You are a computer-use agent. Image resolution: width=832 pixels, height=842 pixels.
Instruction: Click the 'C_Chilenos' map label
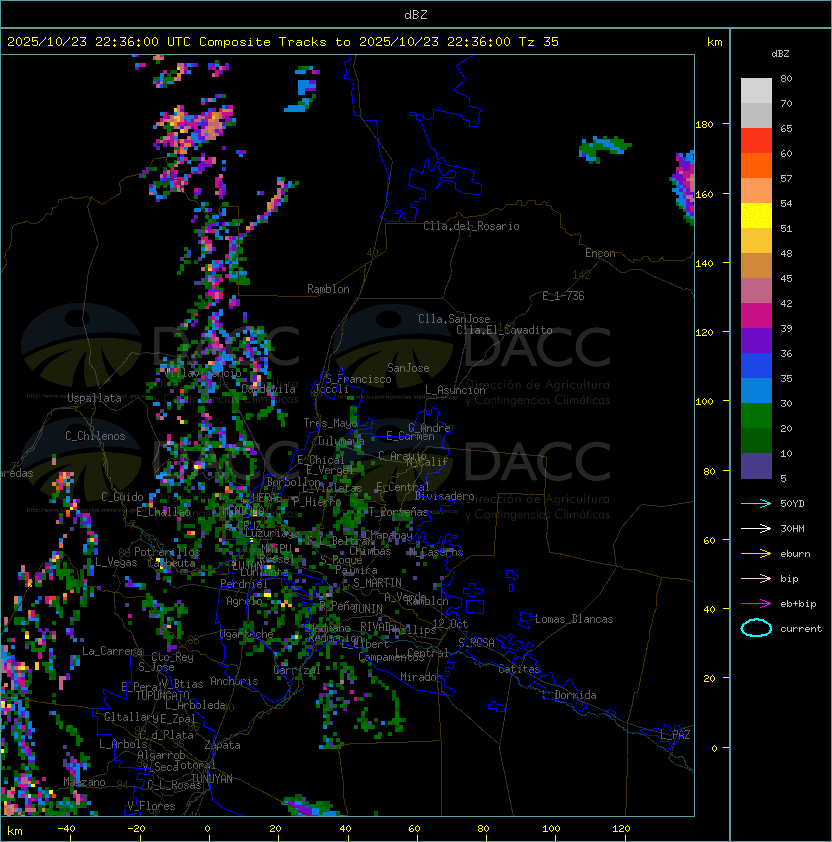(x=95, y=436)
